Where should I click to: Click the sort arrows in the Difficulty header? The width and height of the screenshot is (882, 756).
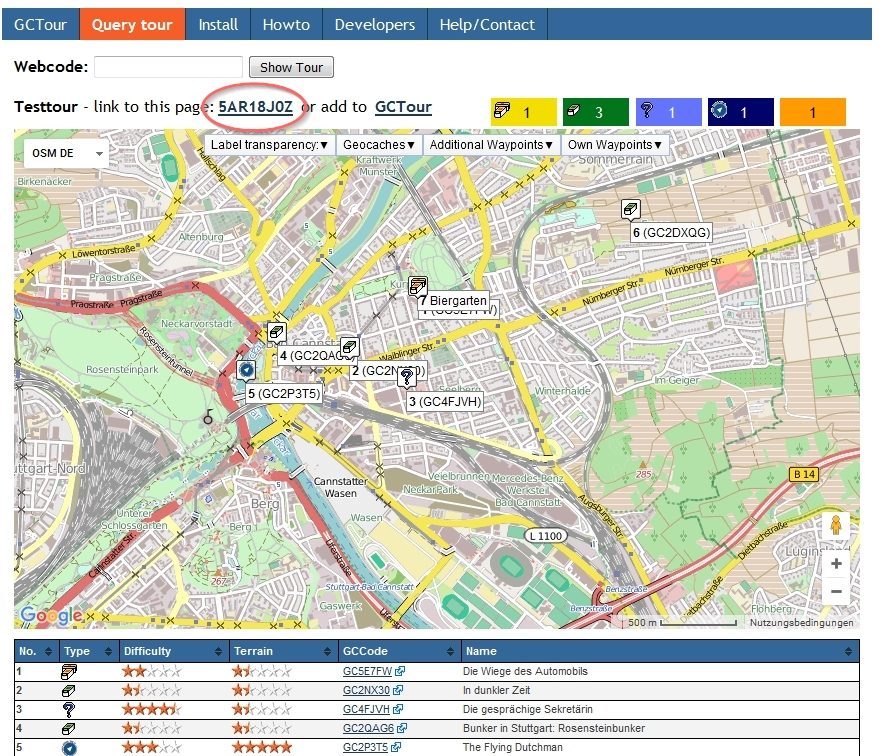tap(218, 651)
